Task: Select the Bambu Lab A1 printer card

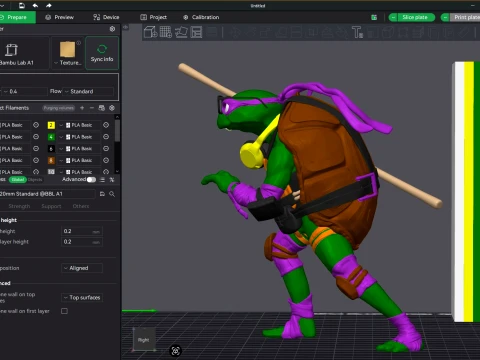Action: coord(24,53)
